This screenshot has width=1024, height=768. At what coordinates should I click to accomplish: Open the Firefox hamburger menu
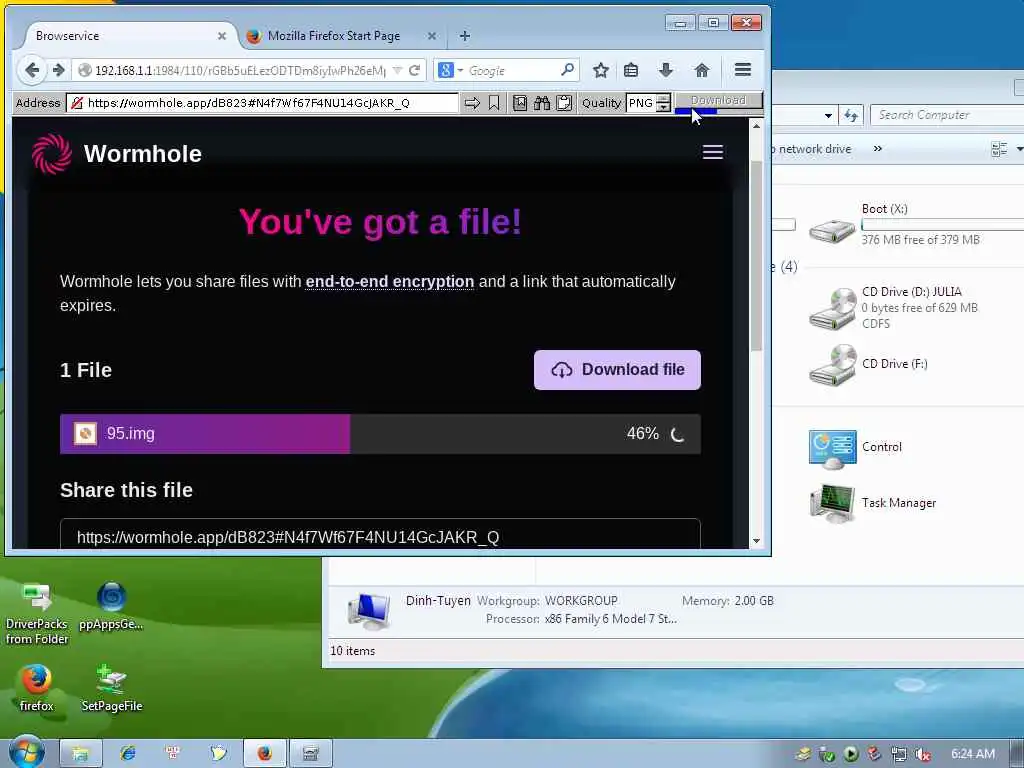pos(743,70)
